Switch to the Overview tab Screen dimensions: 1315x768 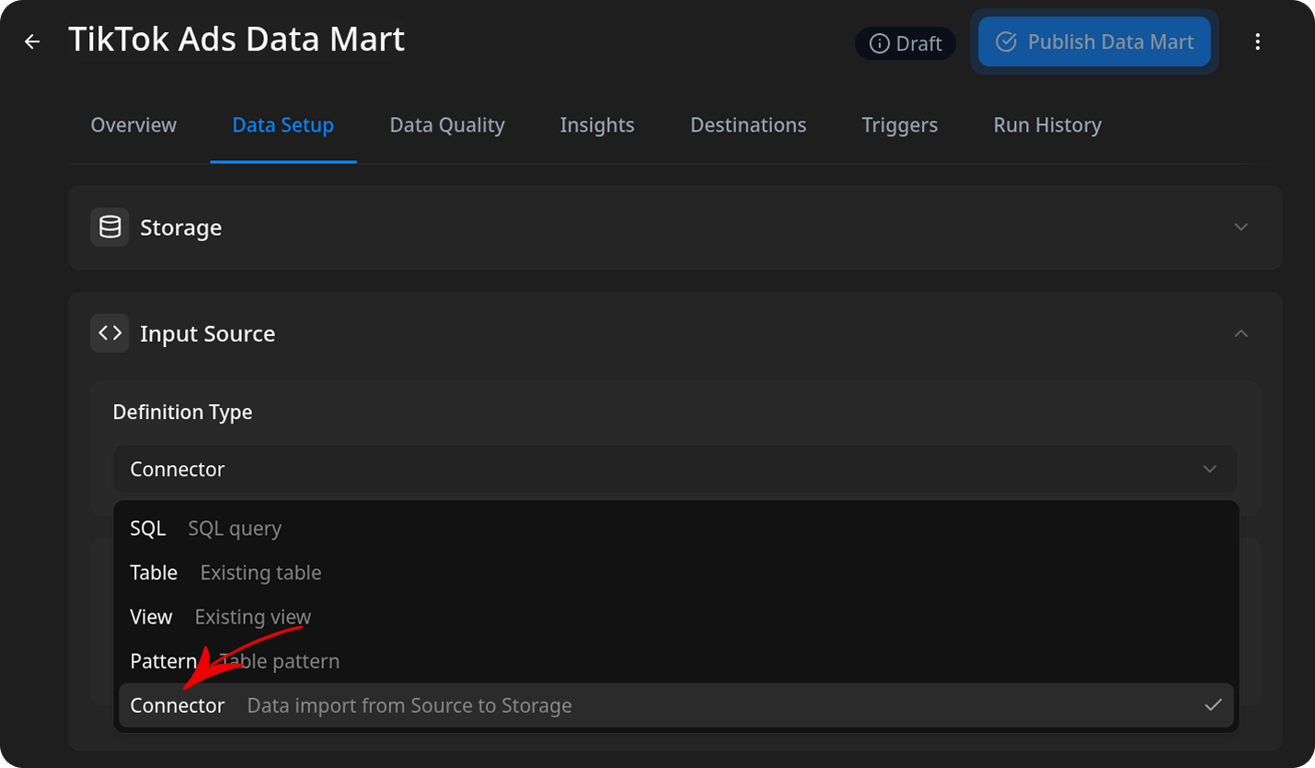[133, 125]
